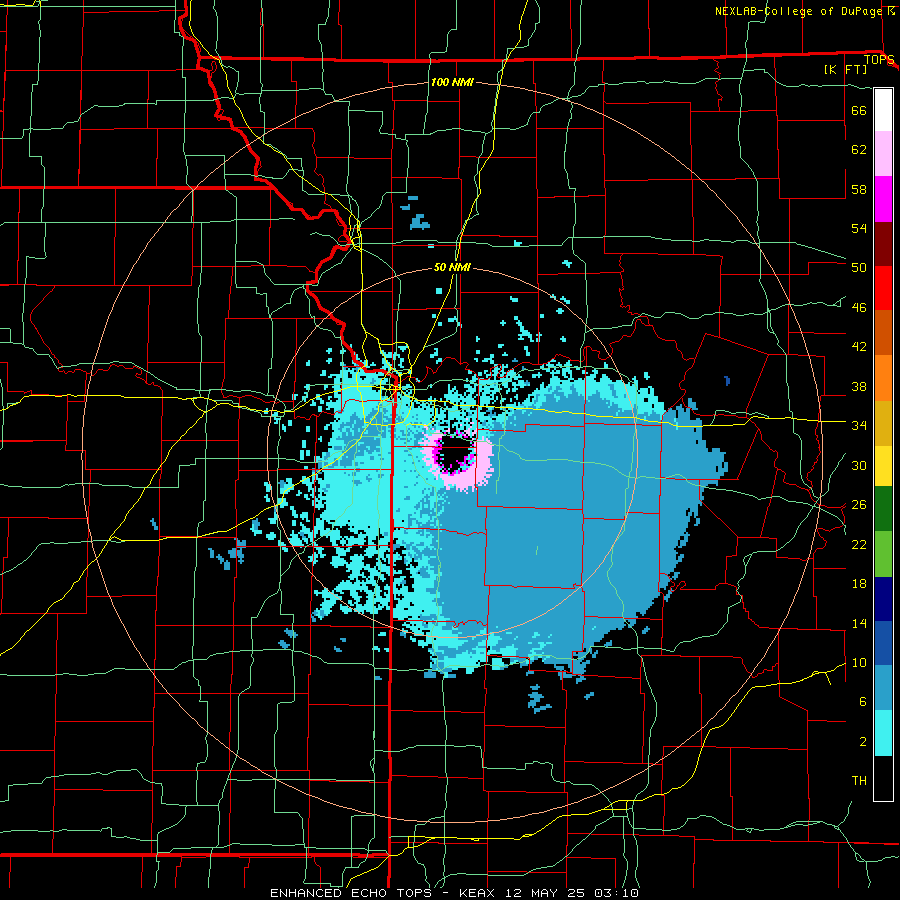Click the dark green legend segment
Image resolution: width=900 pixels, height=900 pixels.
(x=883, y=509)
